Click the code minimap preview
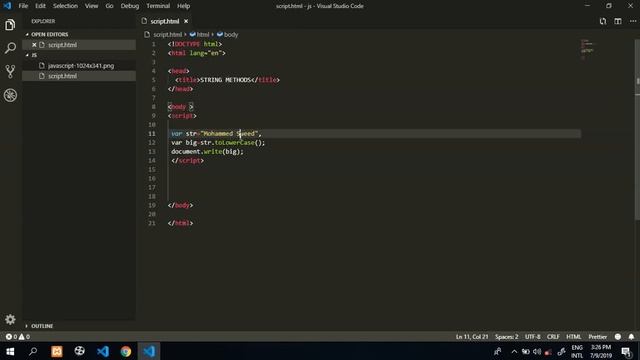 click(588, 49)
